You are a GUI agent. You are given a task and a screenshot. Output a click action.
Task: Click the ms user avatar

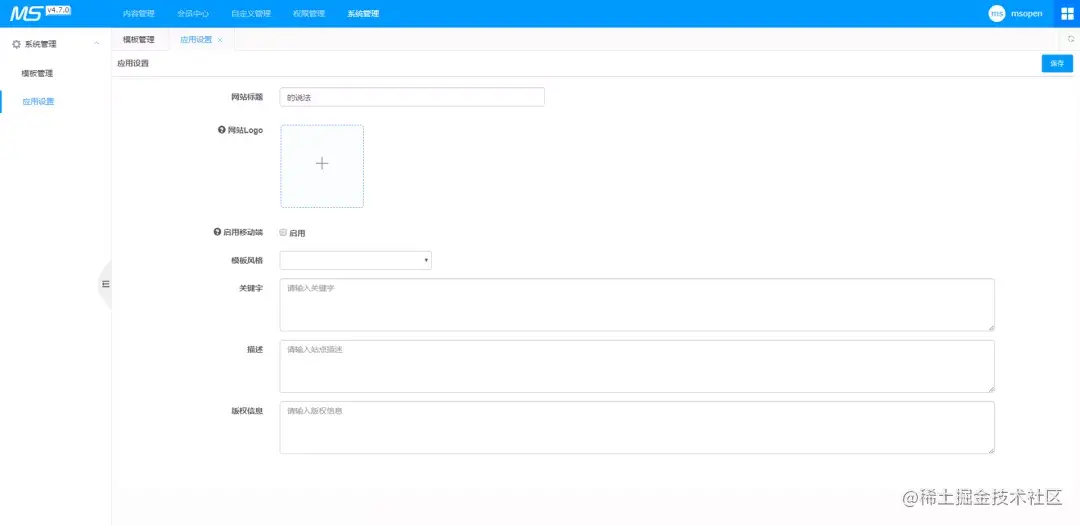pyautogui.click(x=997, y=14)
